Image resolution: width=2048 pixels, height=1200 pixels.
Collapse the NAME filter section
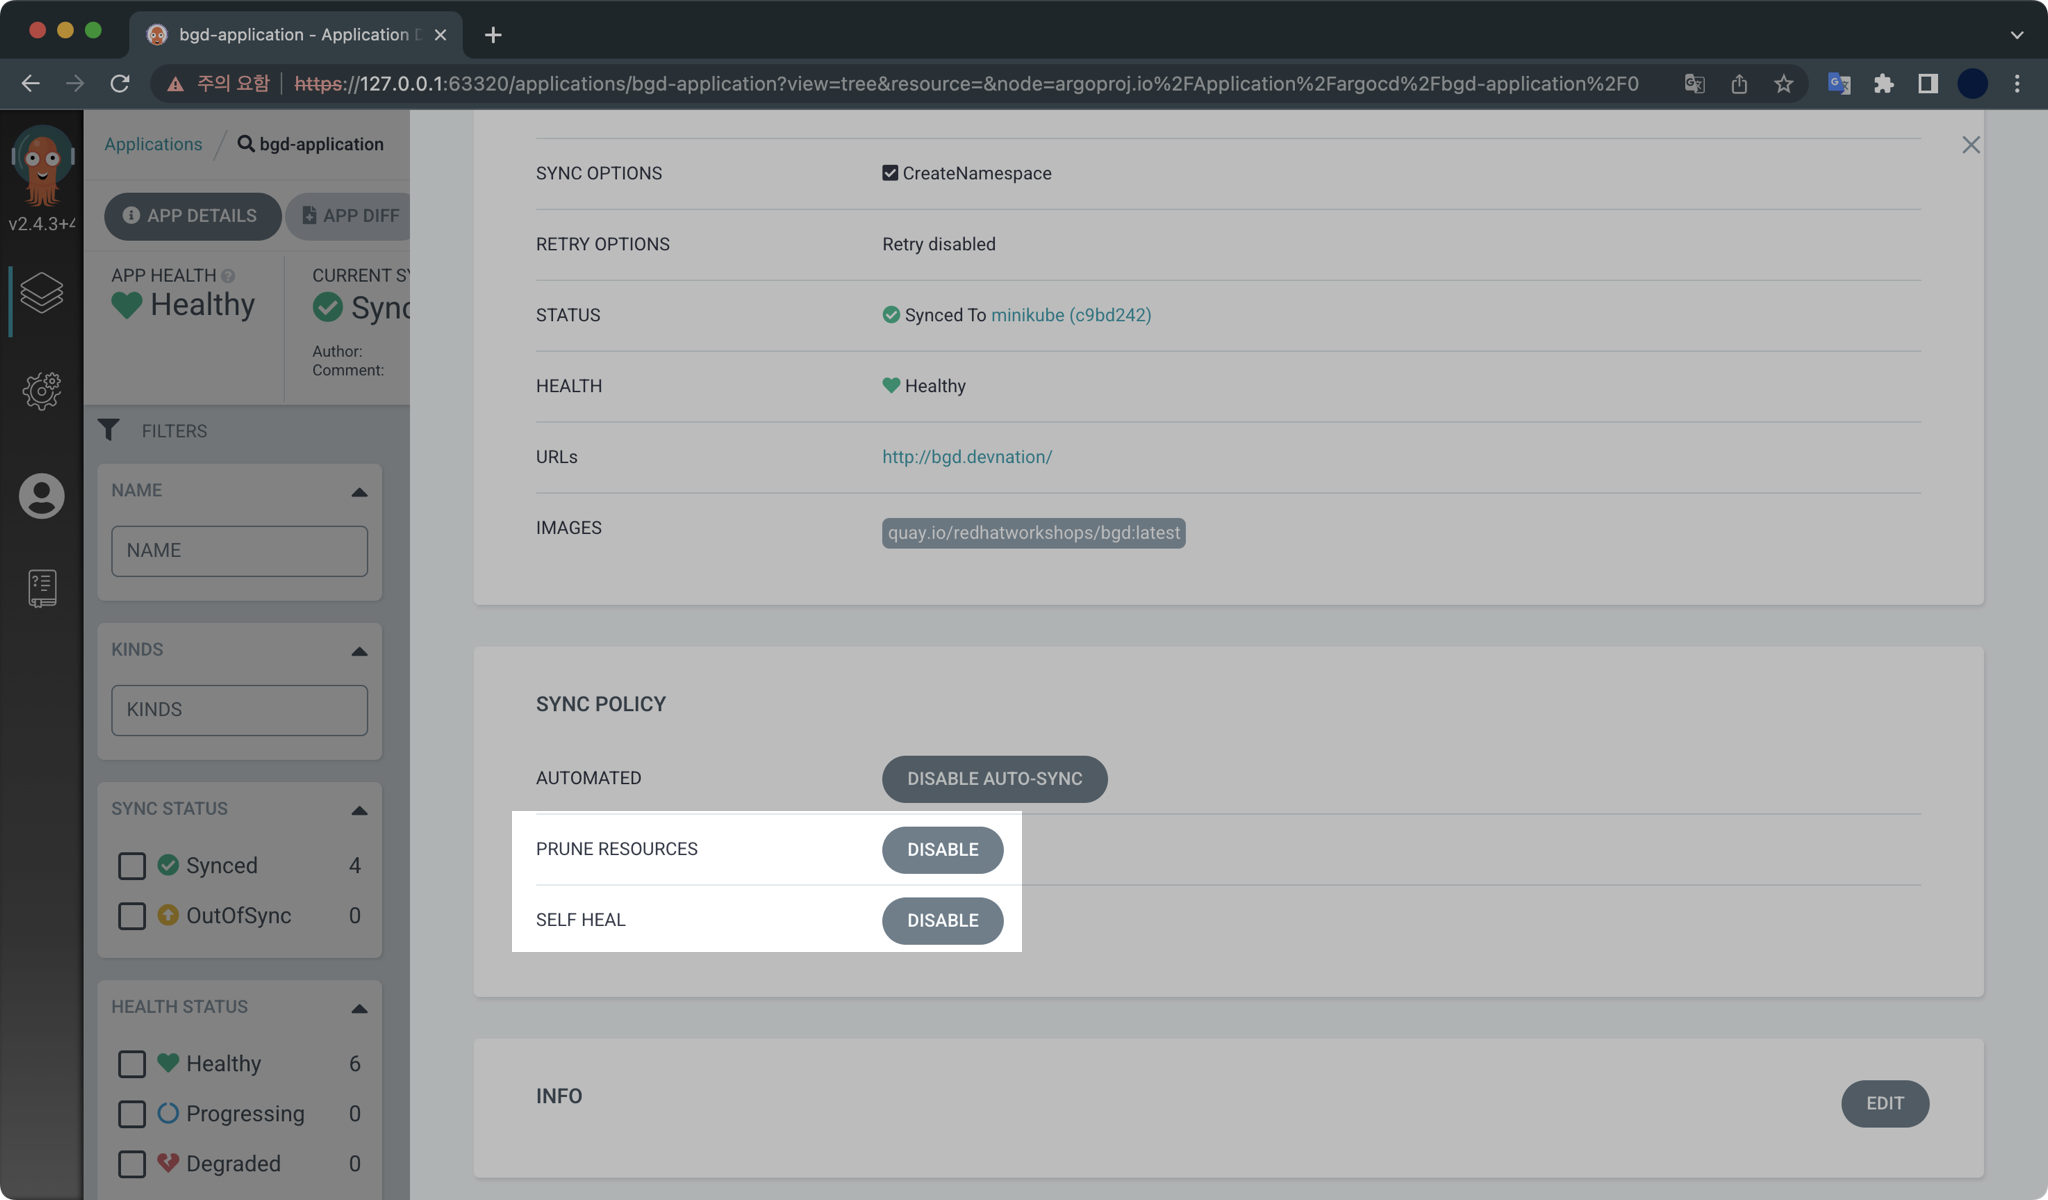pyautogui.click(x=359, y=492)
